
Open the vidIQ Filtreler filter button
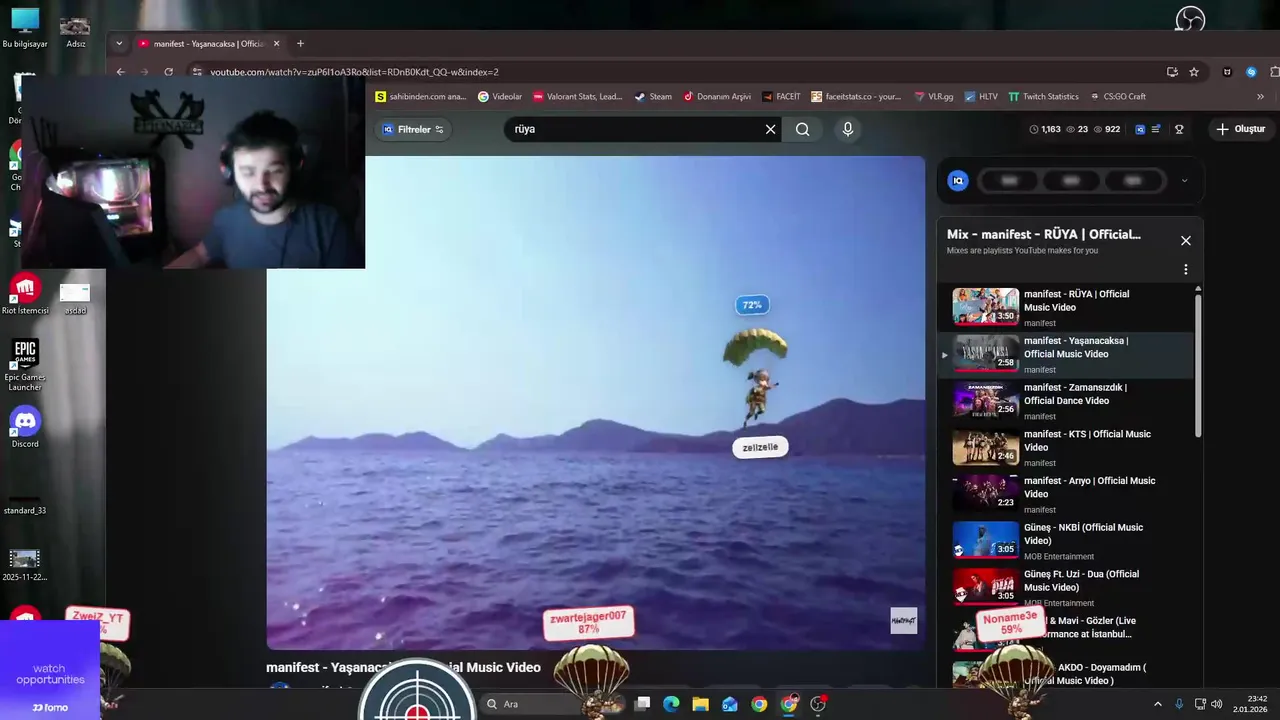pos(413,129)
